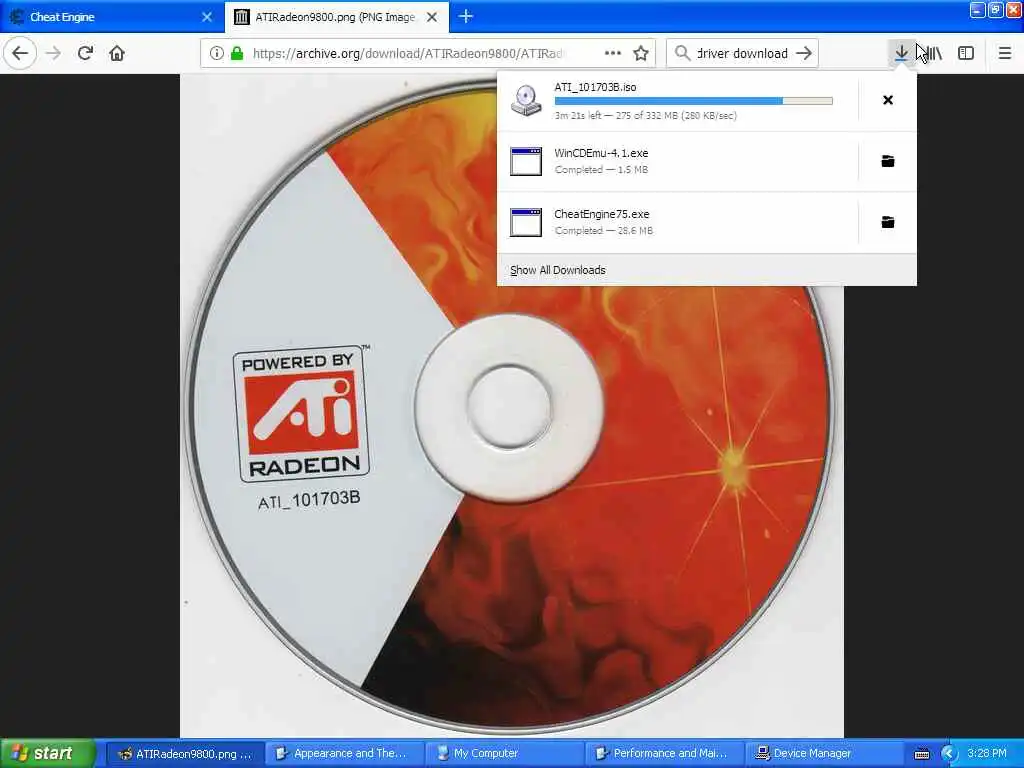Viewport: 1024px width, 768px height.
Task: Switch to Appearance and Themes taskbar window
Action: coord(345,754)
